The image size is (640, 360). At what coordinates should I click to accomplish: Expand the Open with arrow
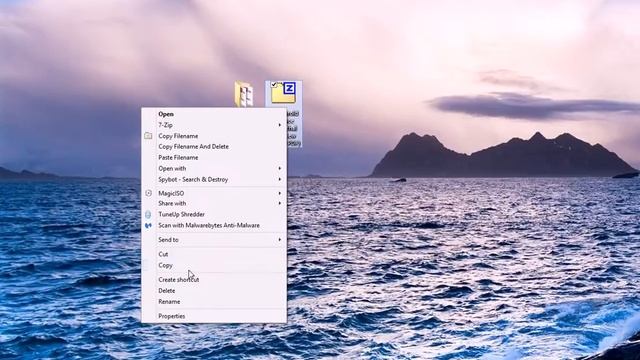tap(280, 168)
